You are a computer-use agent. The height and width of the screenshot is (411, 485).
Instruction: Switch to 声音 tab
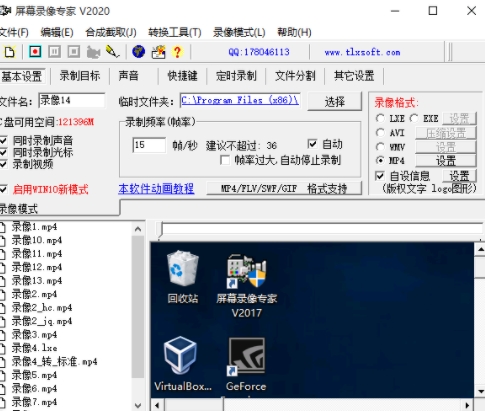[129, 76]
